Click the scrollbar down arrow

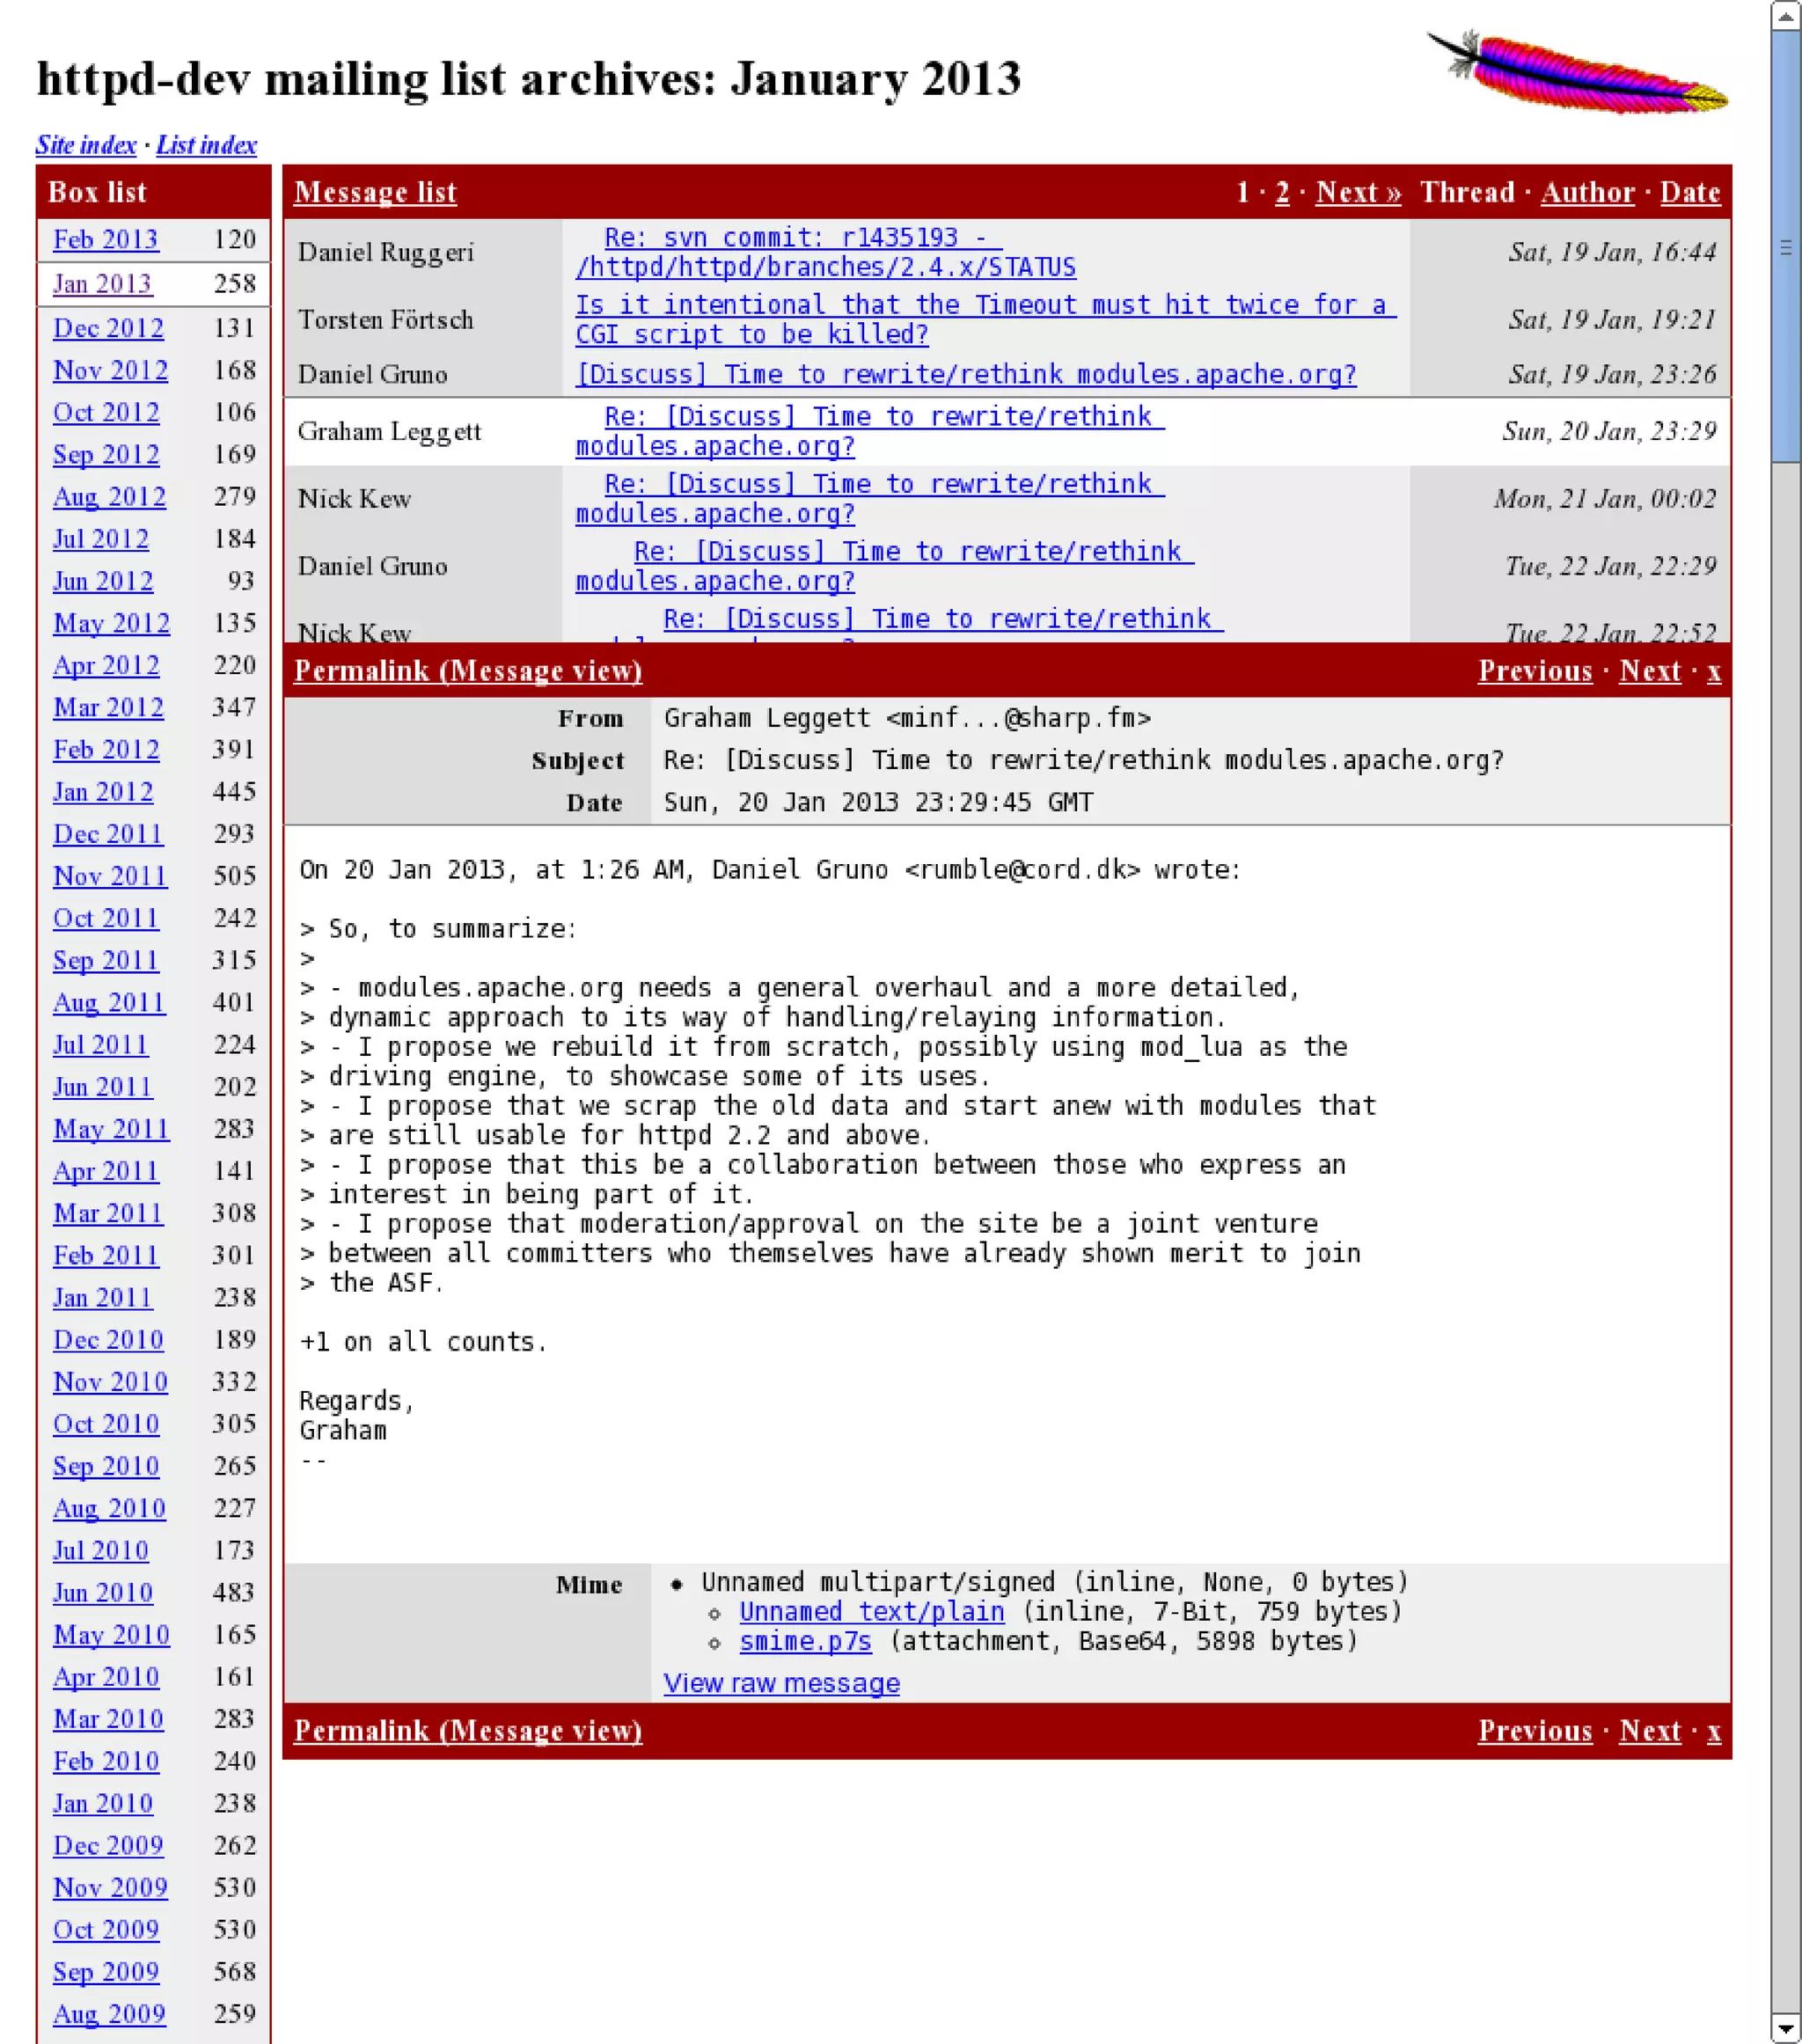point(1785,2029)
